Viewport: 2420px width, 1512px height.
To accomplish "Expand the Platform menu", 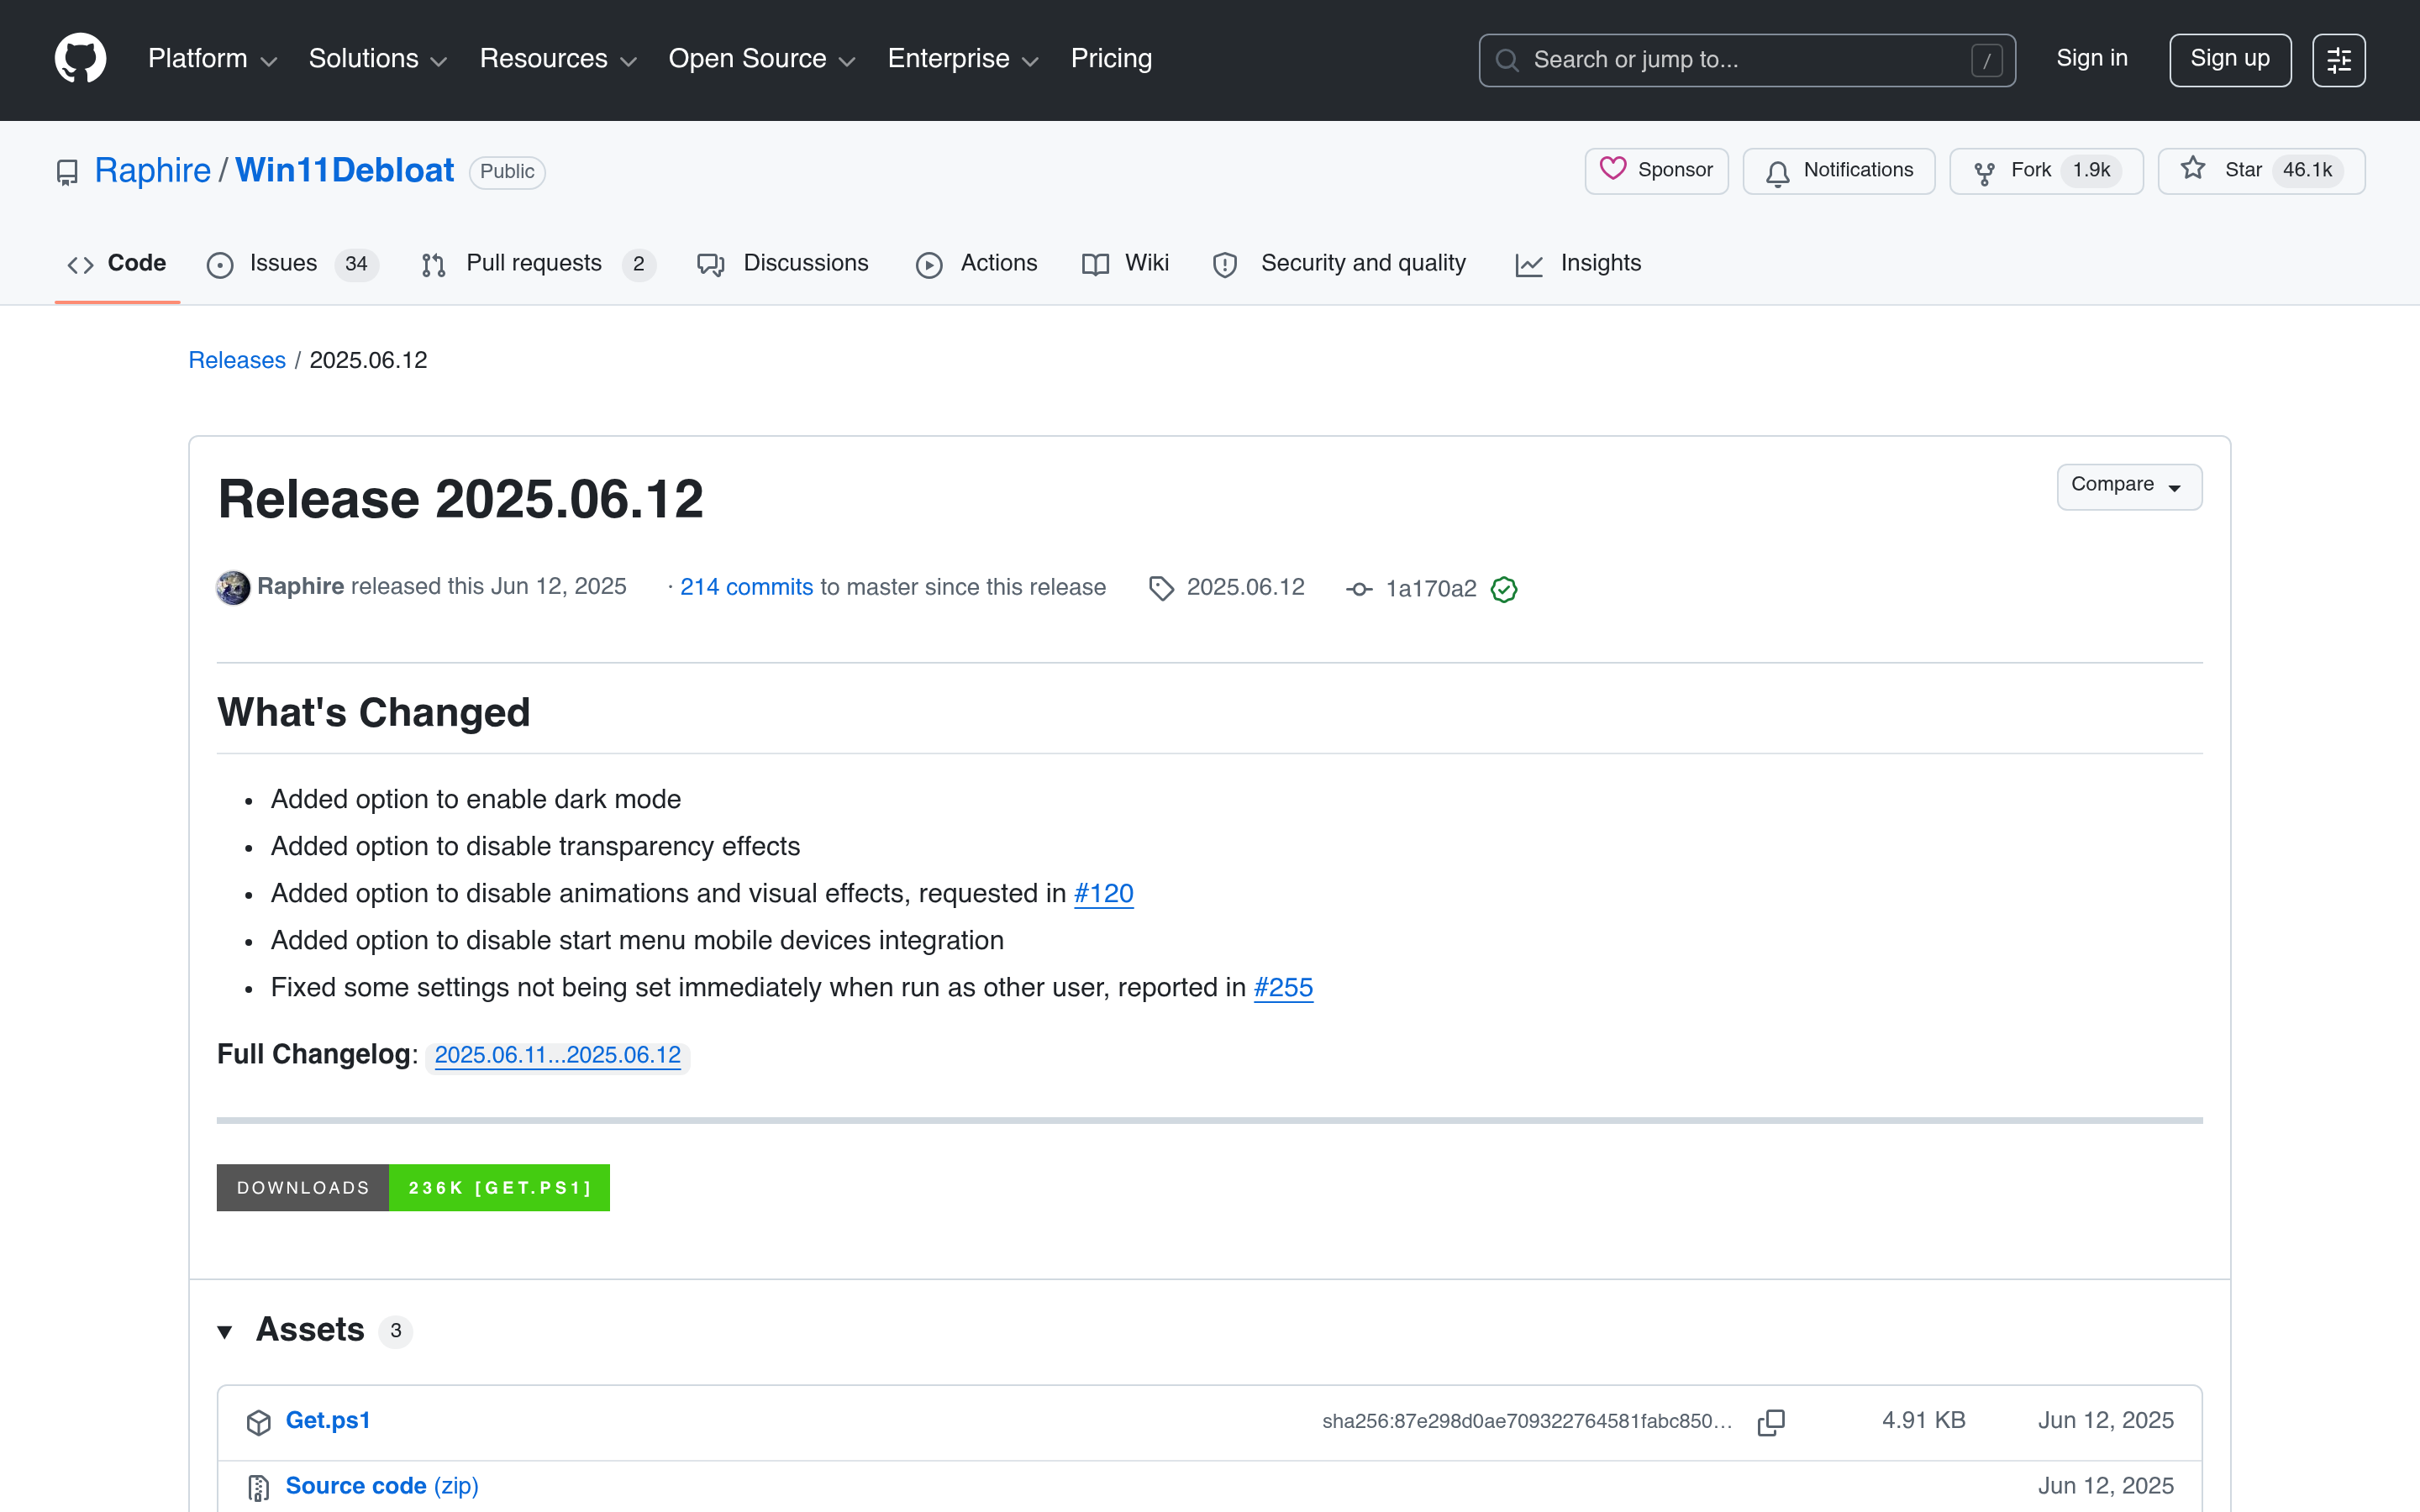I will (x=212, y=59).
